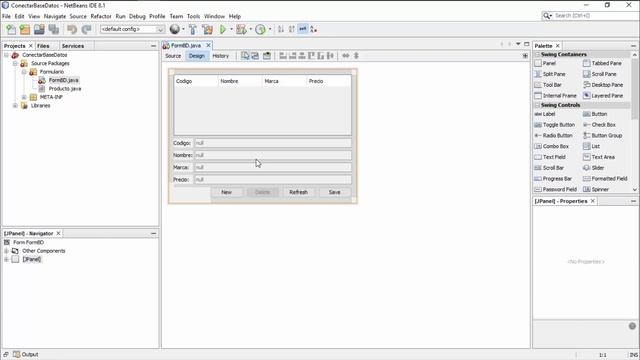Screen dimensions: 640x360
Task: Expand the Libraries node
Action: point(15,105)
